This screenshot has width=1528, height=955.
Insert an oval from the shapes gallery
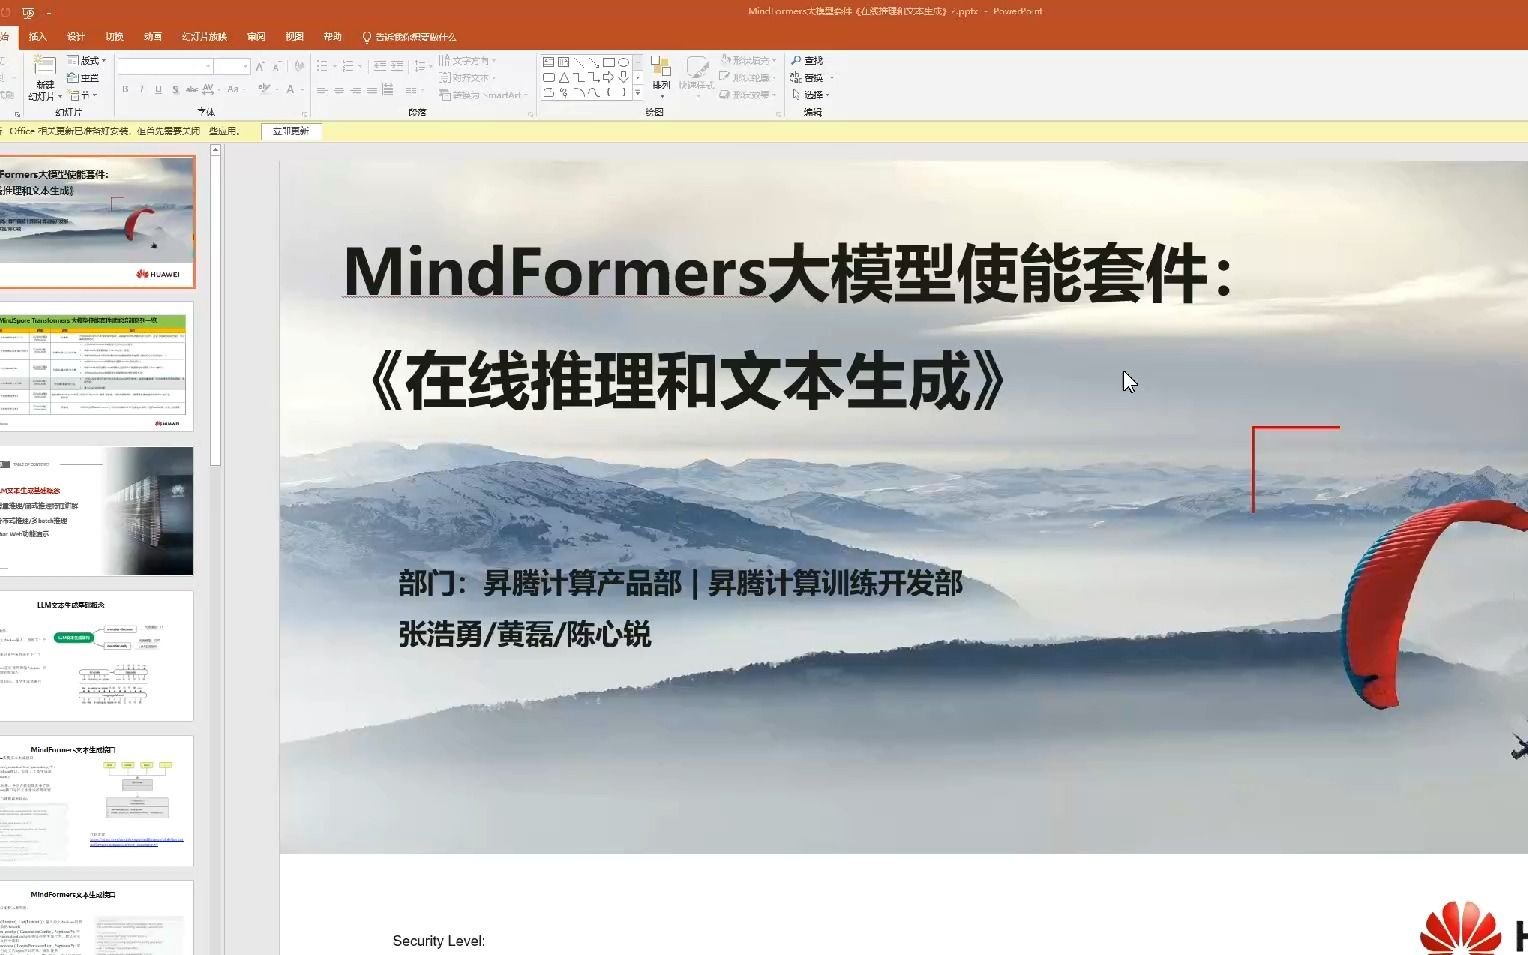[x=624, y=63]
